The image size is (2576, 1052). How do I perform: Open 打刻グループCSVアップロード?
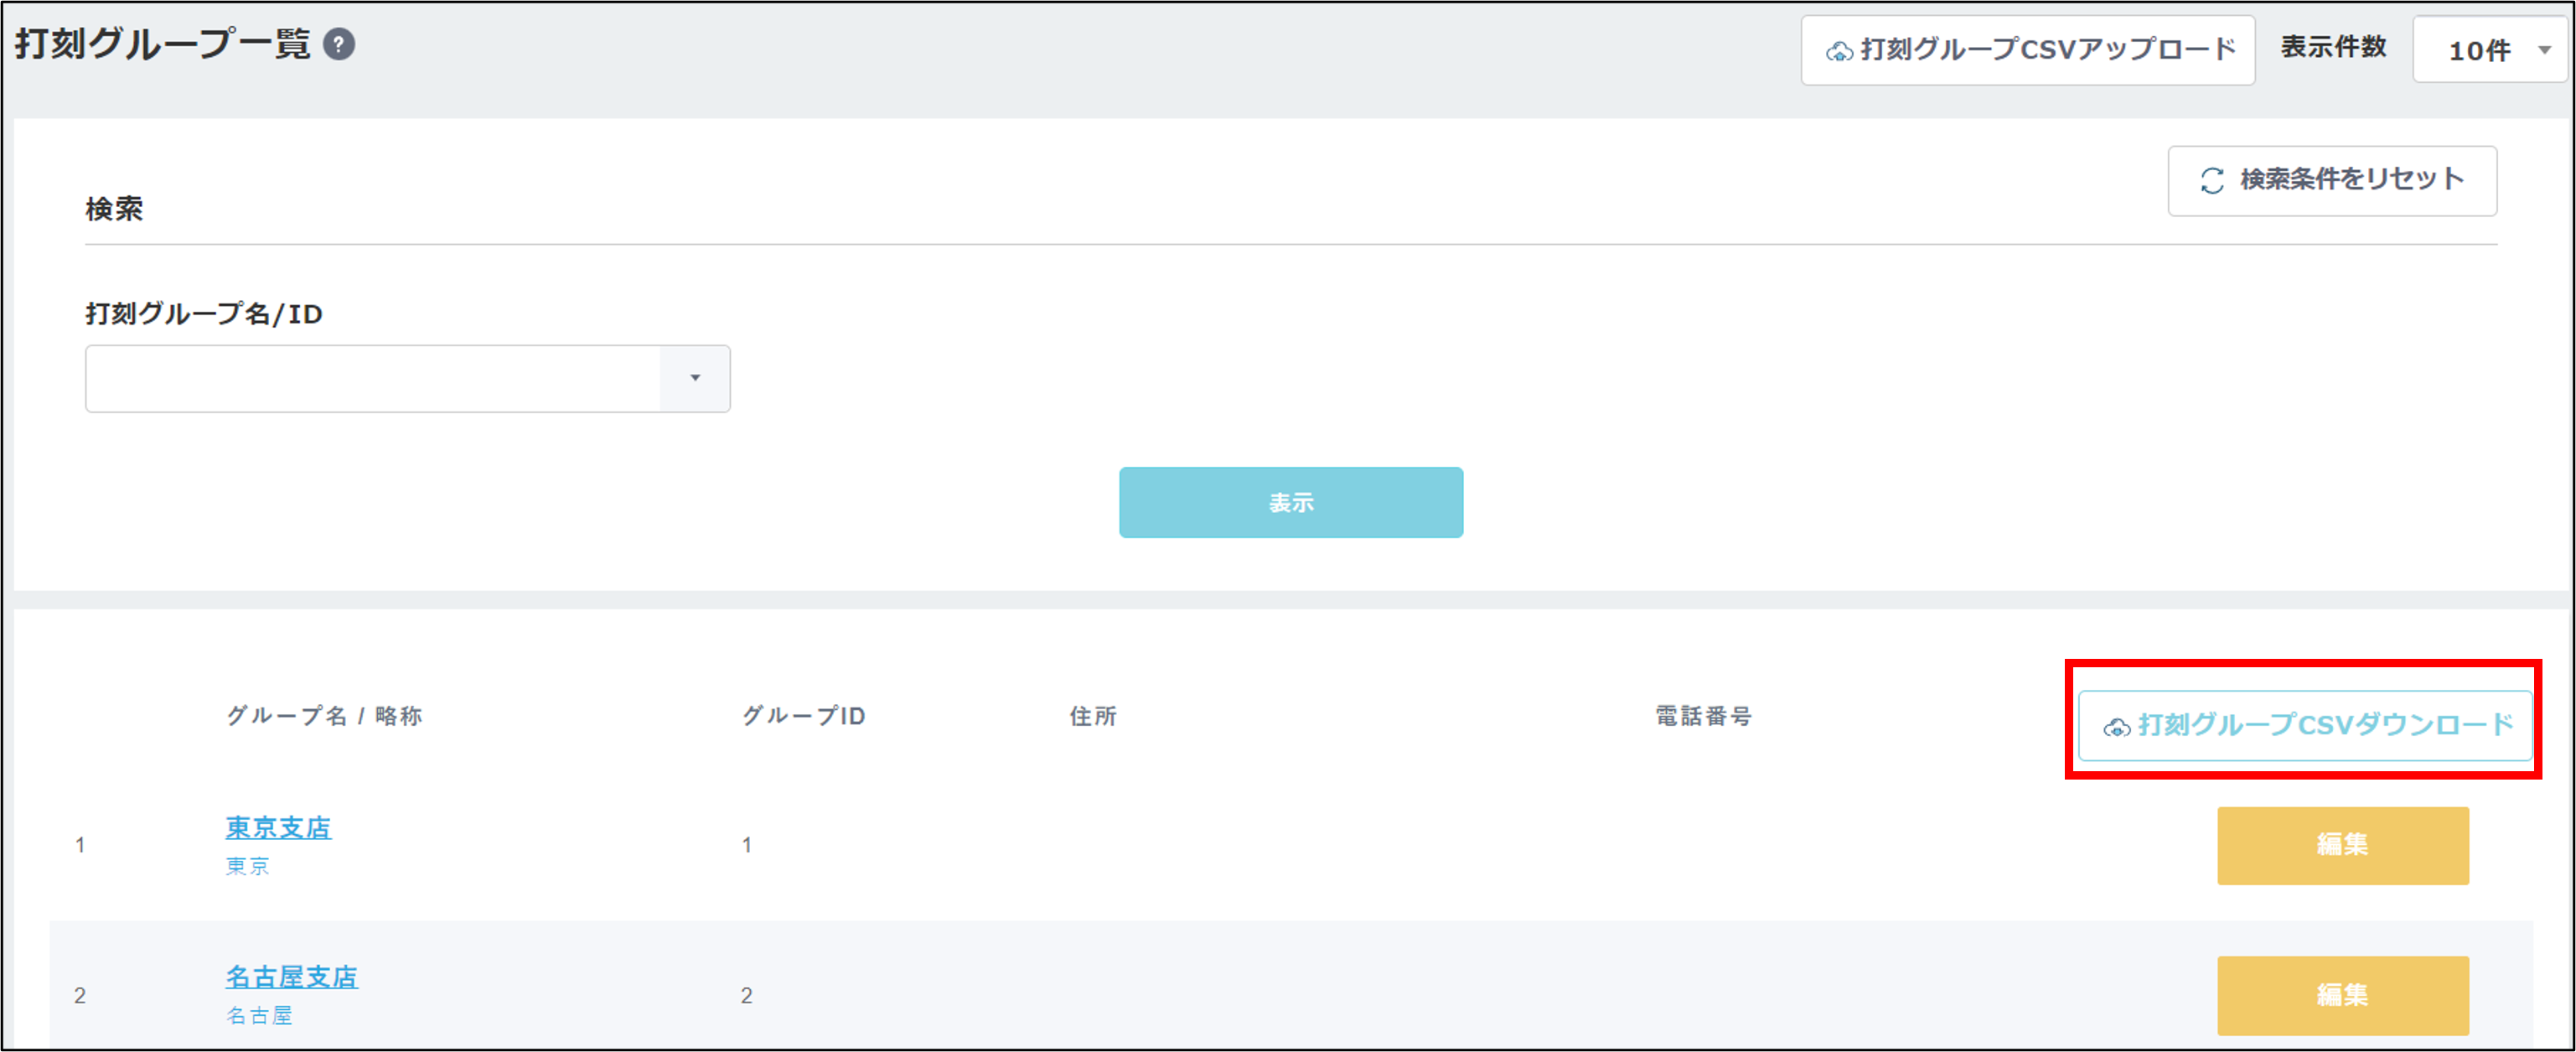[2027, 50]
